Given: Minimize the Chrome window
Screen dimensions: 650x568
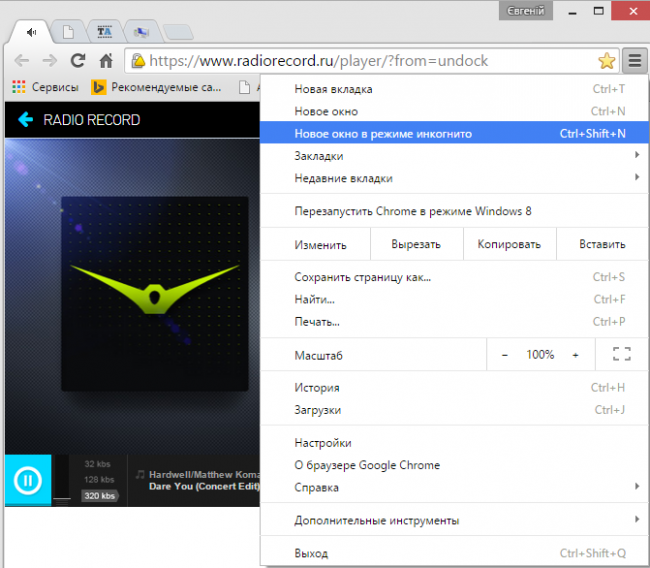Looking at the screenshot, I should tap(572, 11).
